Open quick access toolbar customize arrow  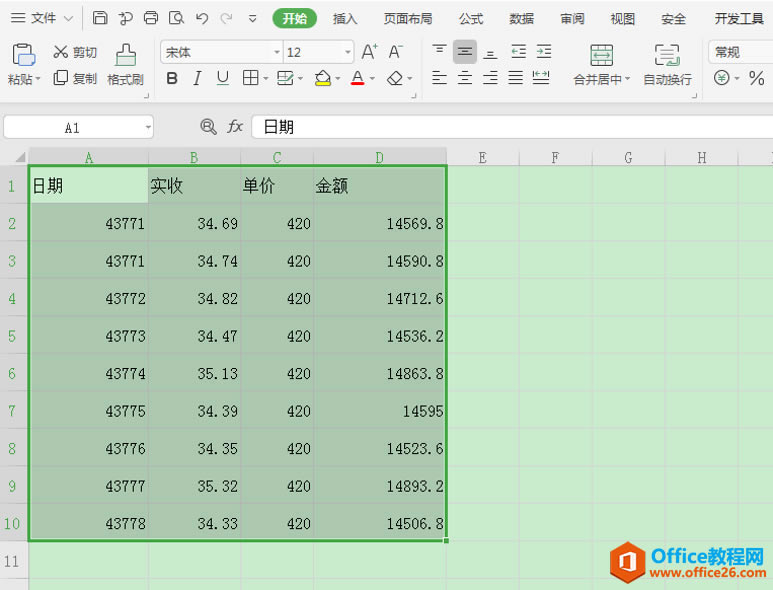pyautogui.click(x=252, y=19)
